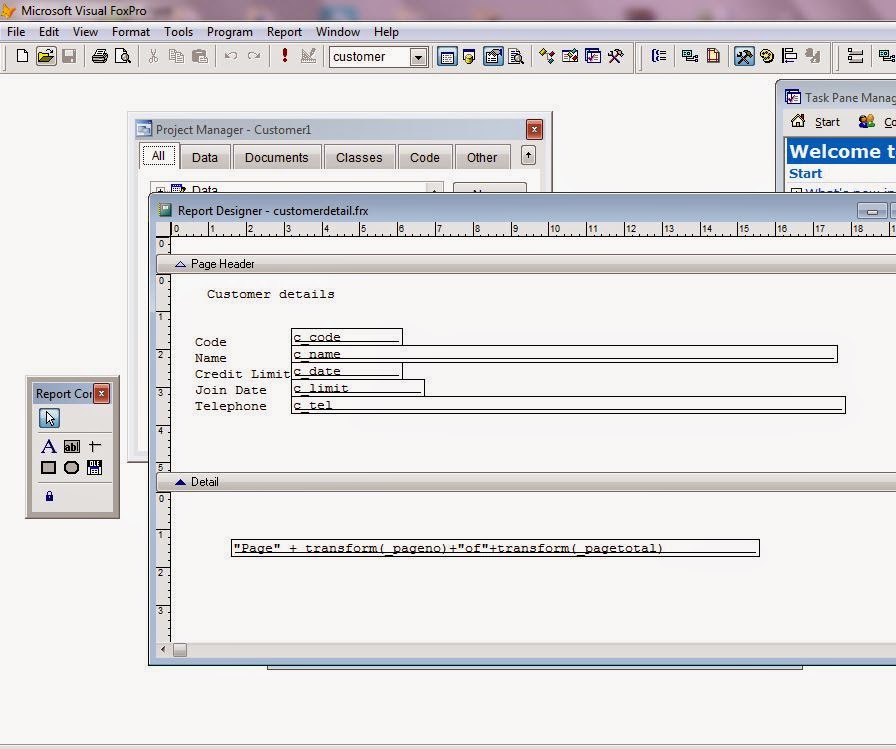Open Data Grouping from Report Designer toolbar
Viewport: 896px width, 749px height.
point(659,56)
